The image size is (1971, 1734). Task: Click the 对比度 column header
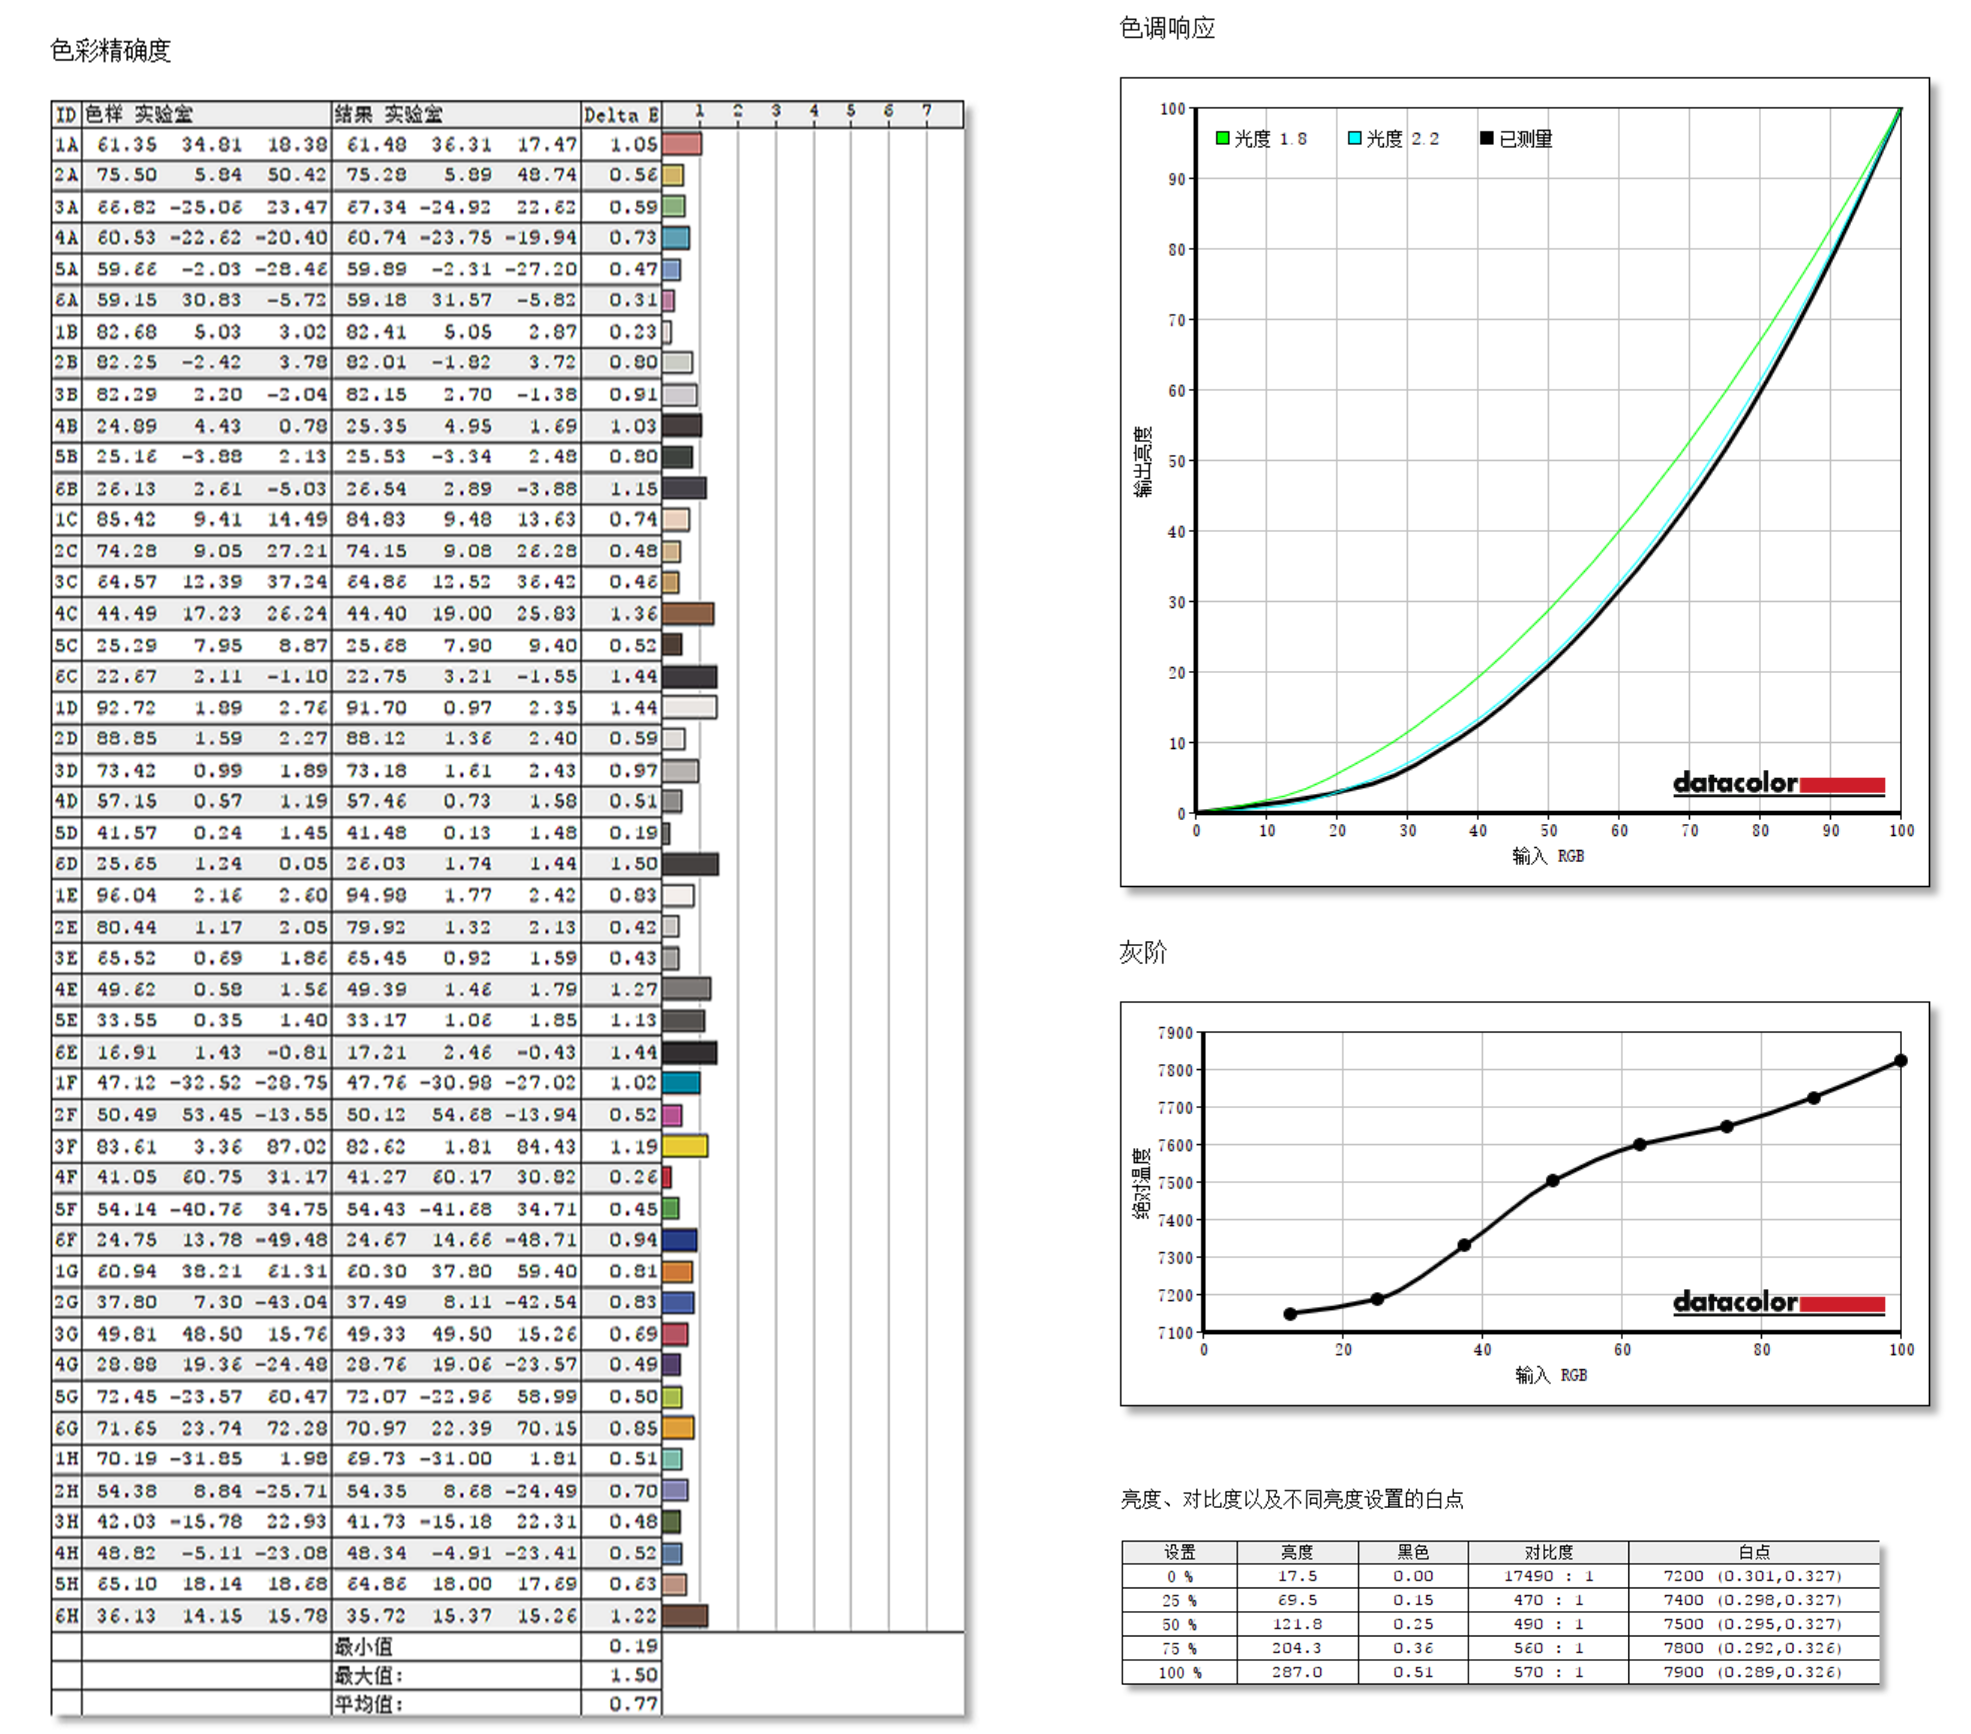coord(1547,1552)
